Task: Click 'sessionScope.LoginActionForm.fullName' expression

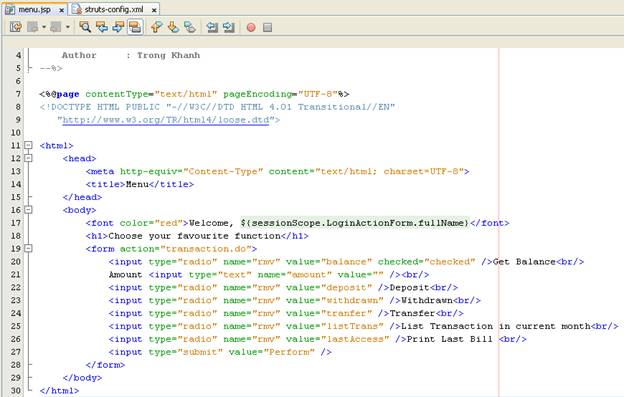Action: (x=355, y=223)
